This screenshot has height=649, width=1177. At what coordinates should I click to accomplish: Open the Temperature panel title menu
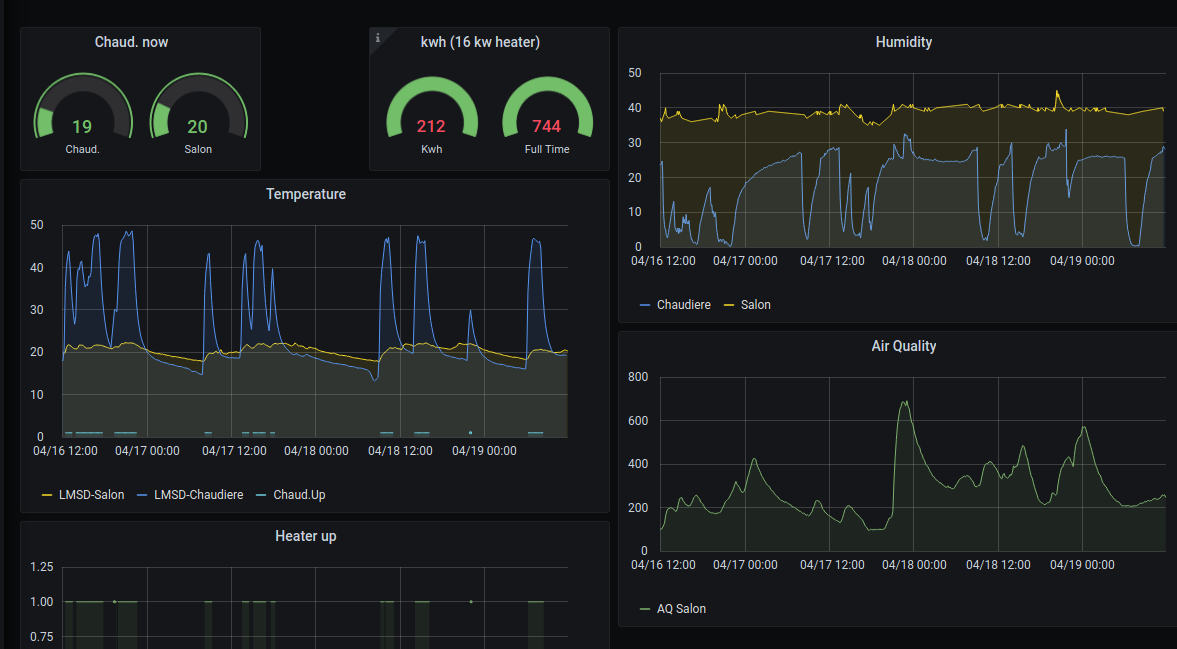point(306,194)
